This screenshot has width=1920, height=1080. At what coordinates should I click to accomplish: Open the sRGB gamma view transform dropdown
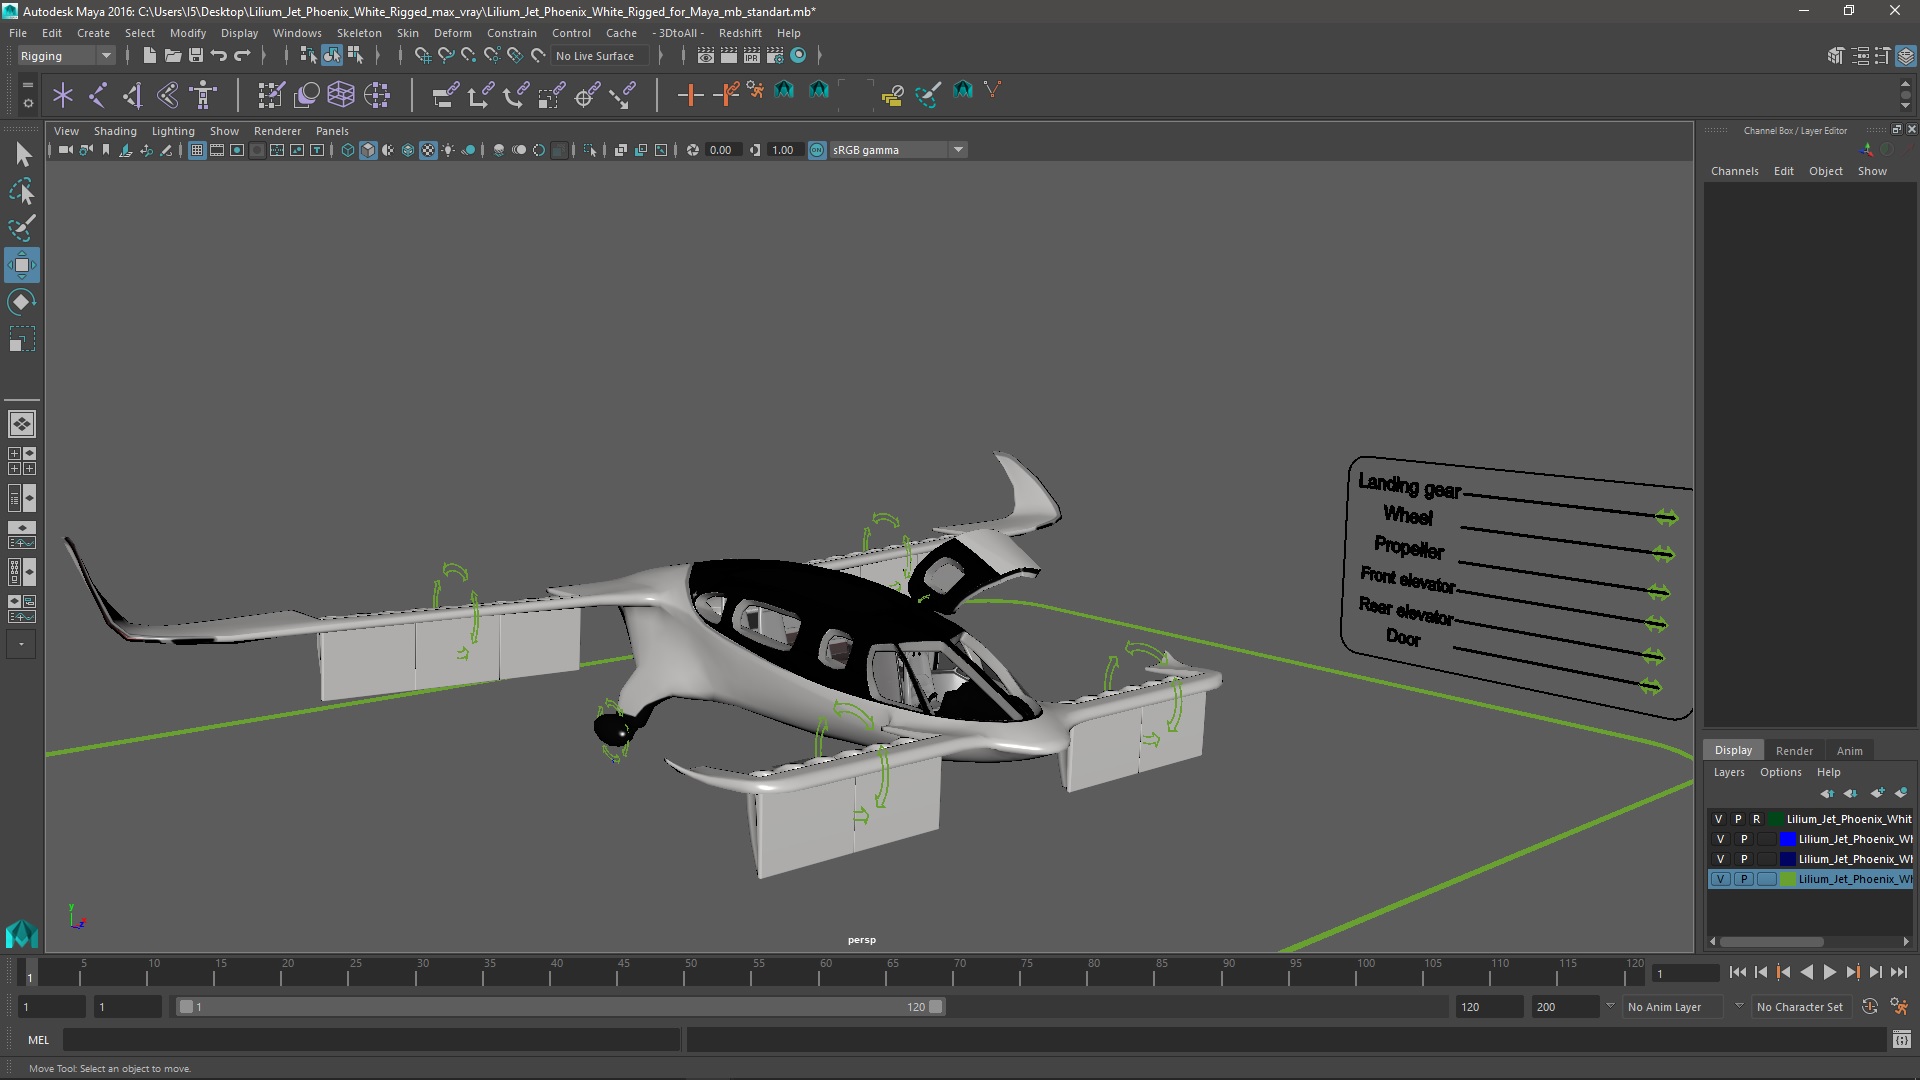[898, 150]
